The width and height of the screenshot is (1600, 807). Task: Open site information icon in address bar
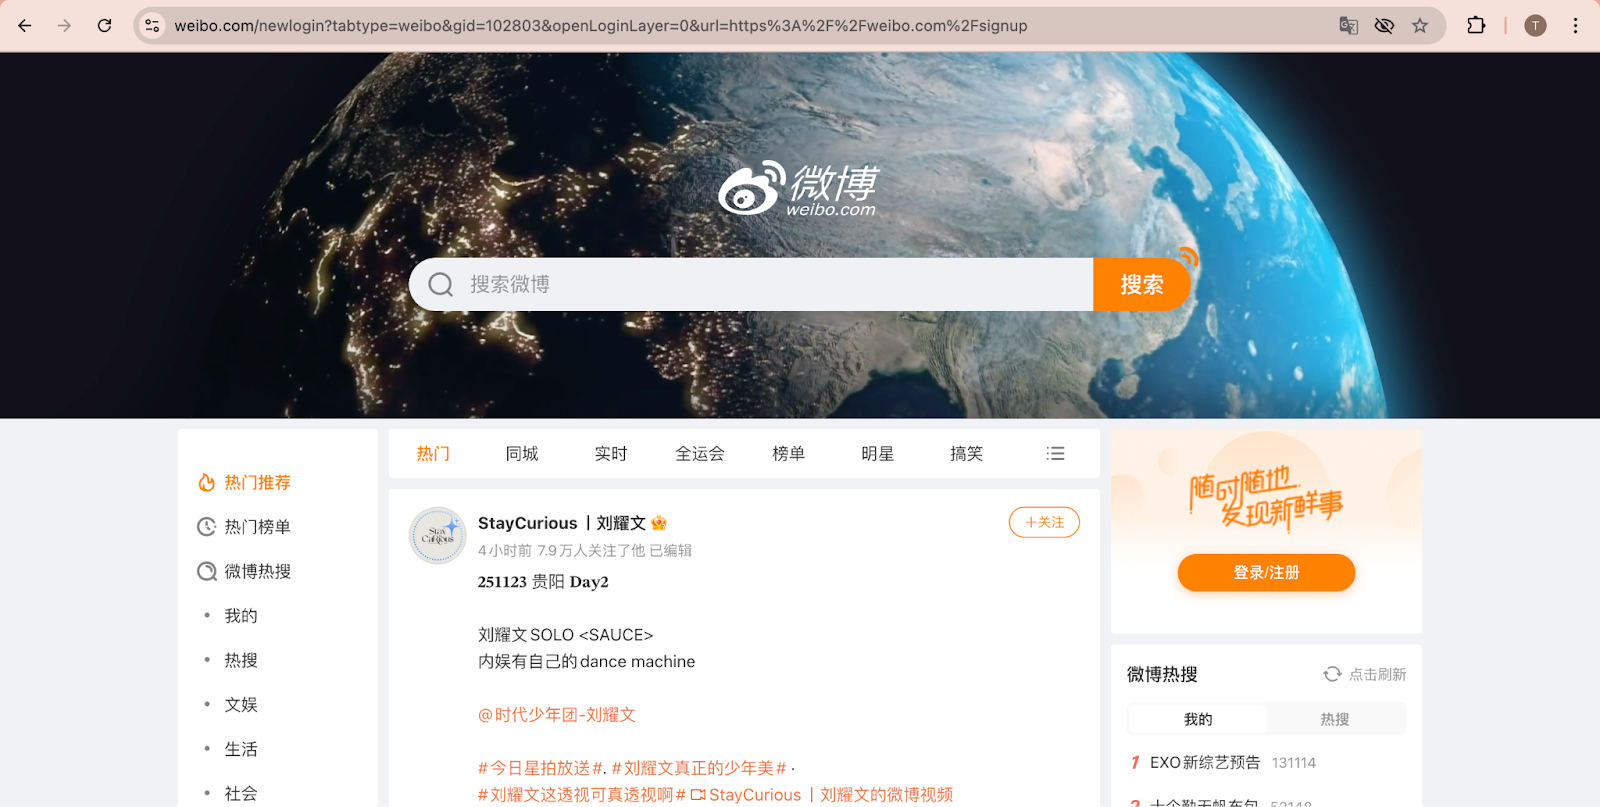click(x=152, y=26)
